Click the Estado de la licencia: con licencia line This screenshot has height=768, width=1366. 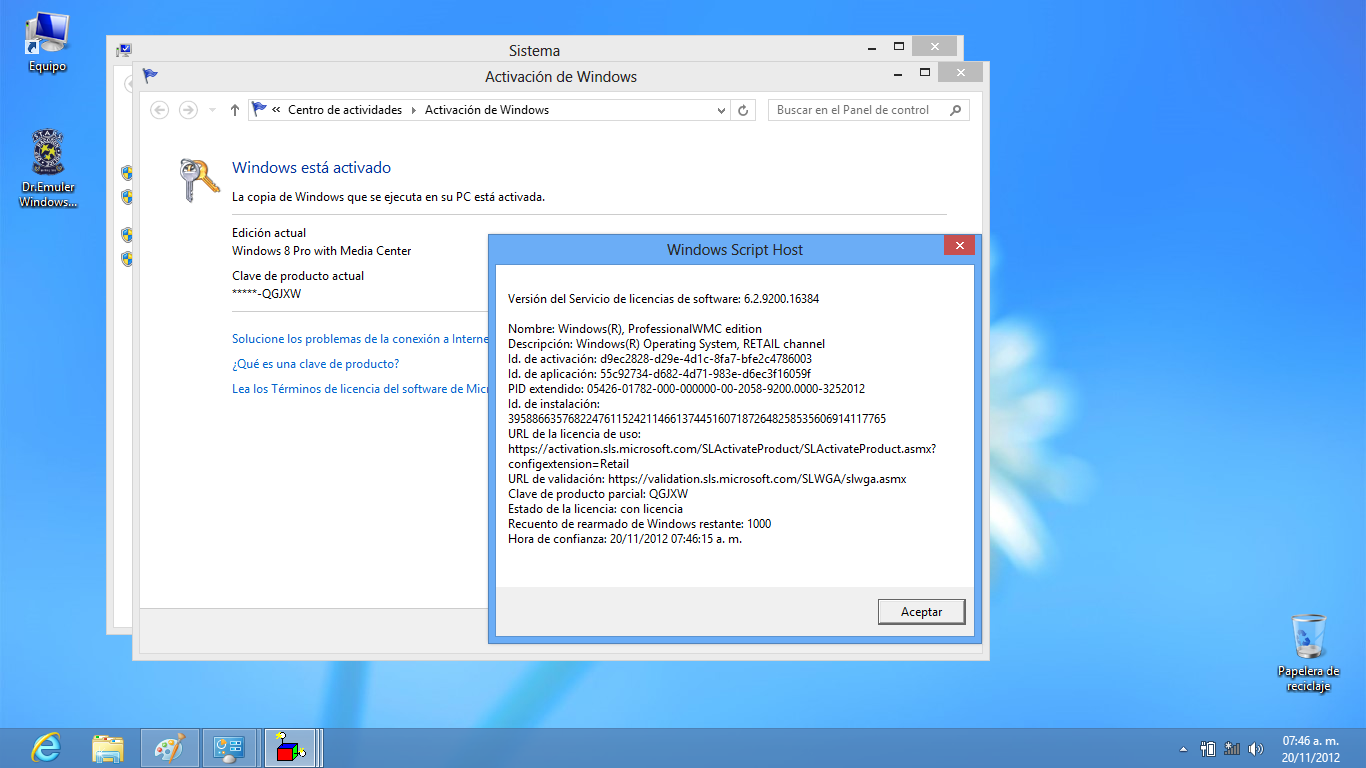tap(595, 509)
